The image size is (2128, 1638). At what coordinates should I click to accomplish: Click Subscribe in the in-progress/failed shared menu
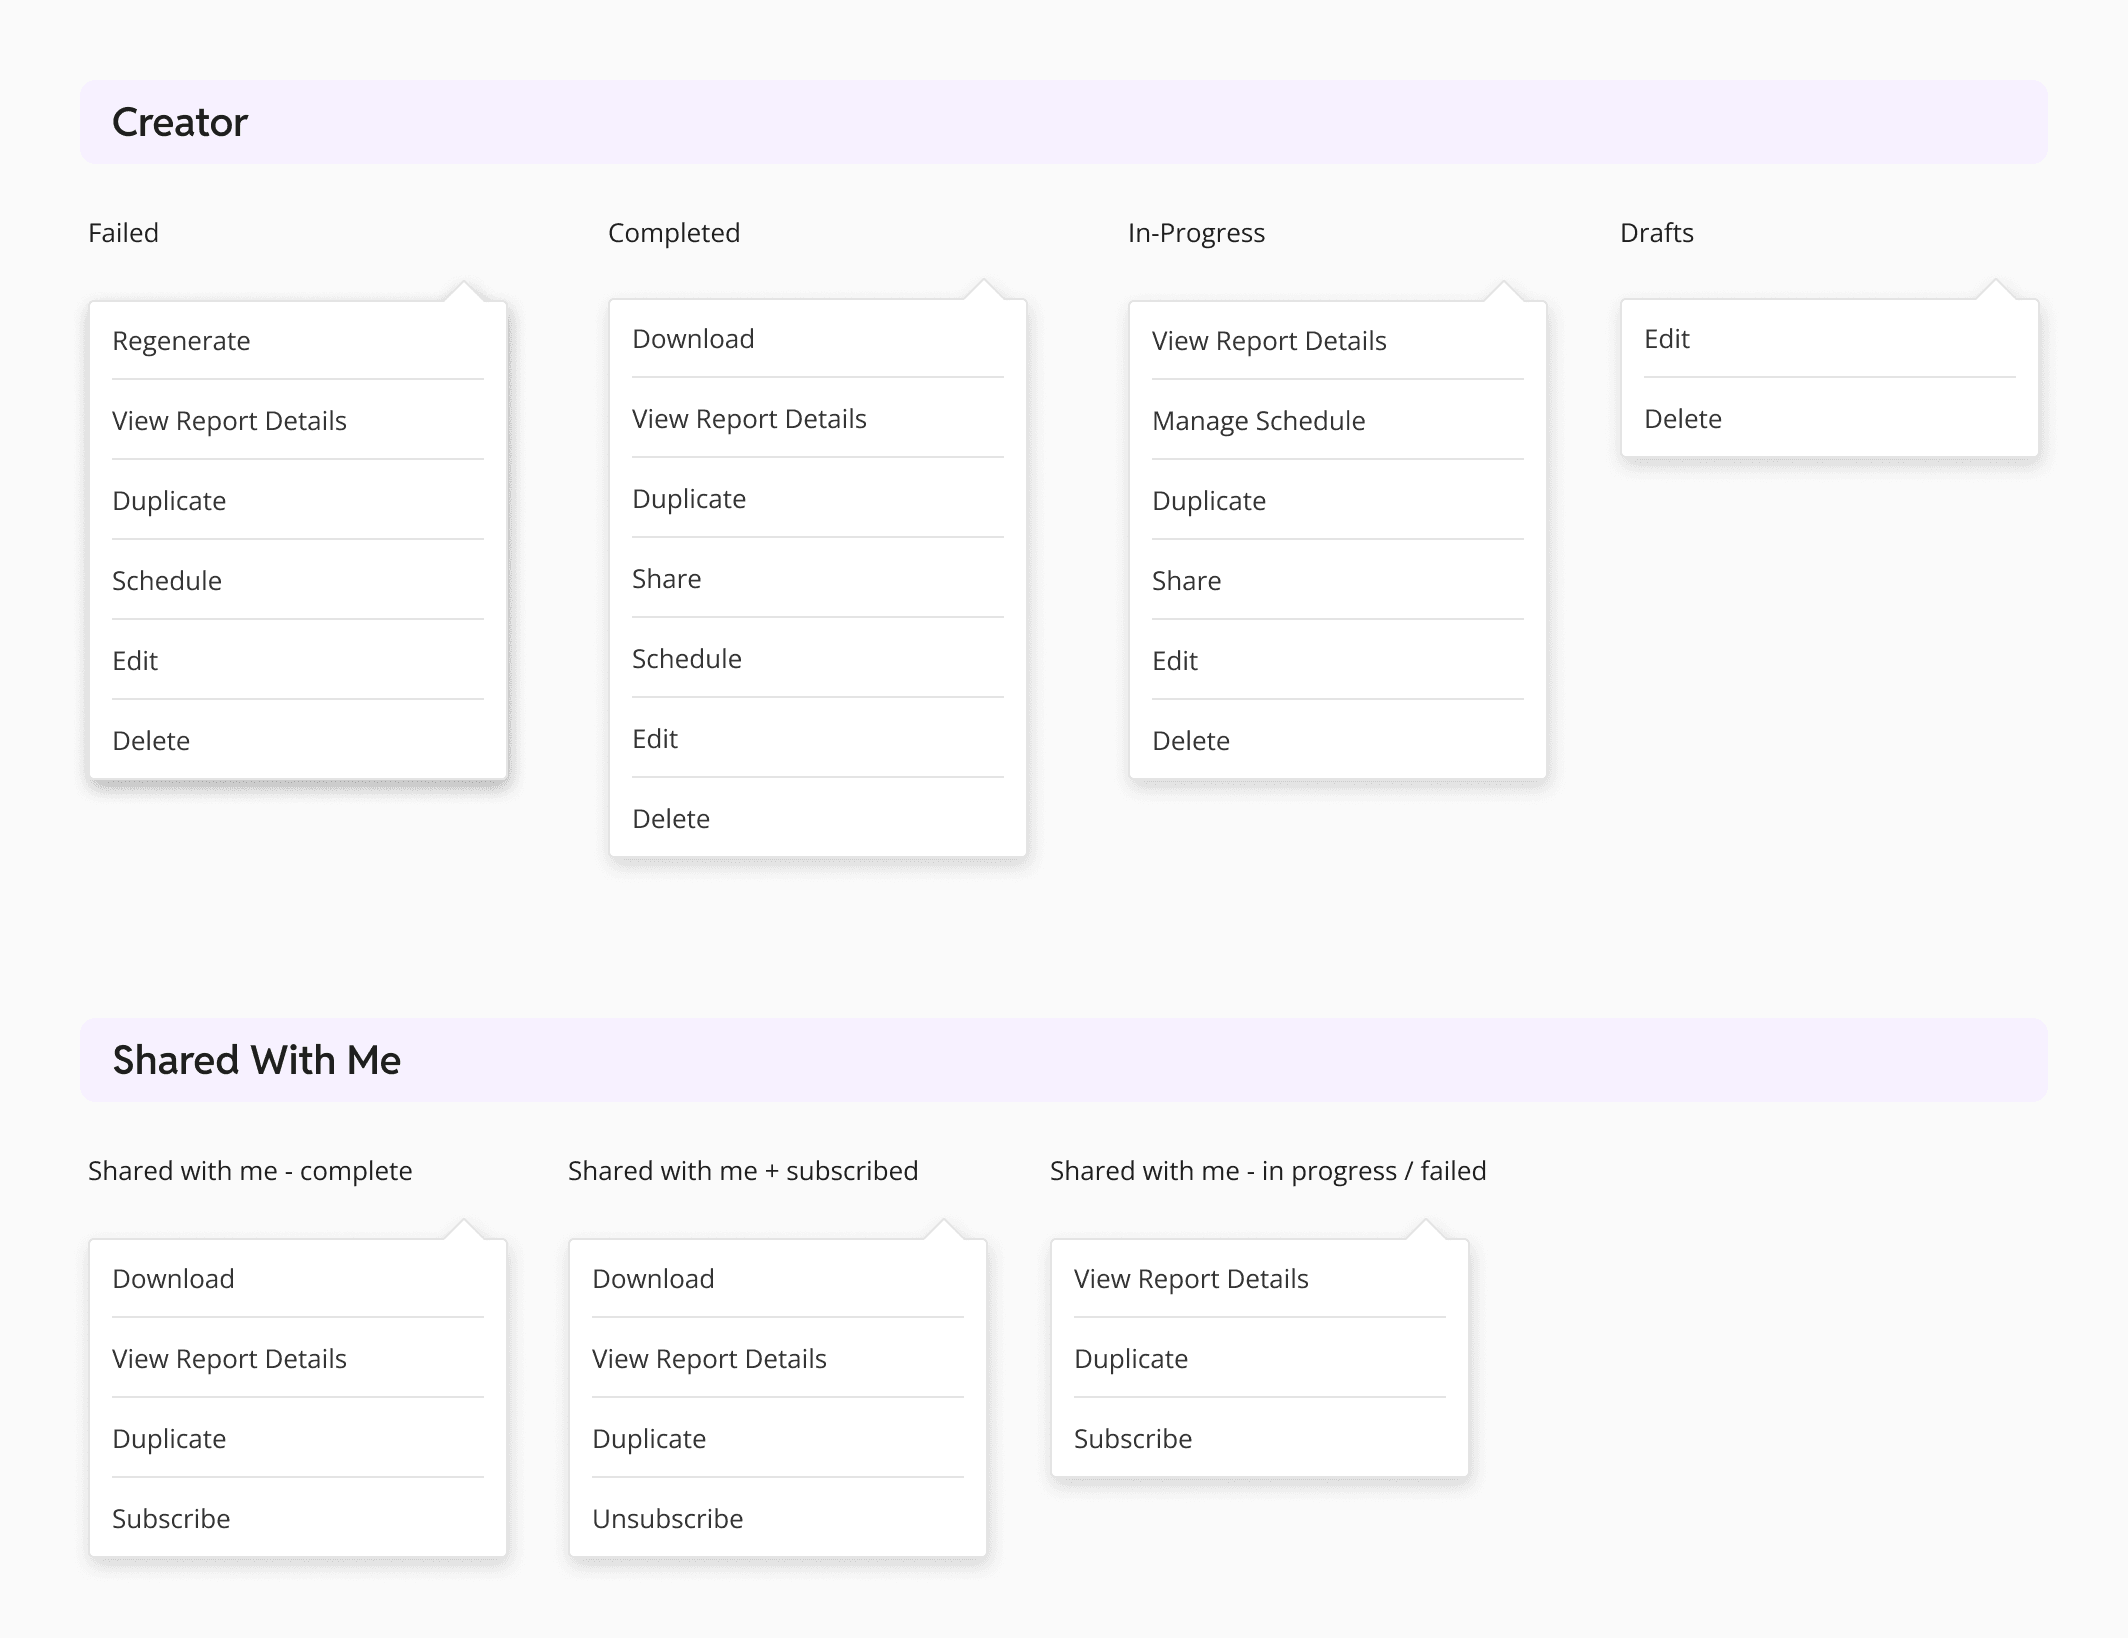click(x=1133, y=1438)
